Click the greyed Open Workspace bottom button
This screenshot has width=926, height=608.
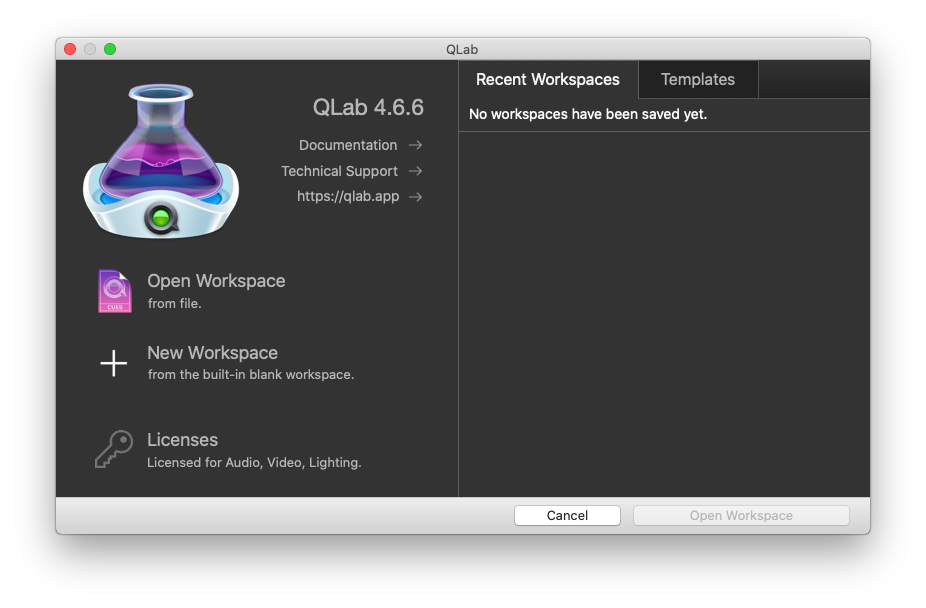[x=741, y=515]
